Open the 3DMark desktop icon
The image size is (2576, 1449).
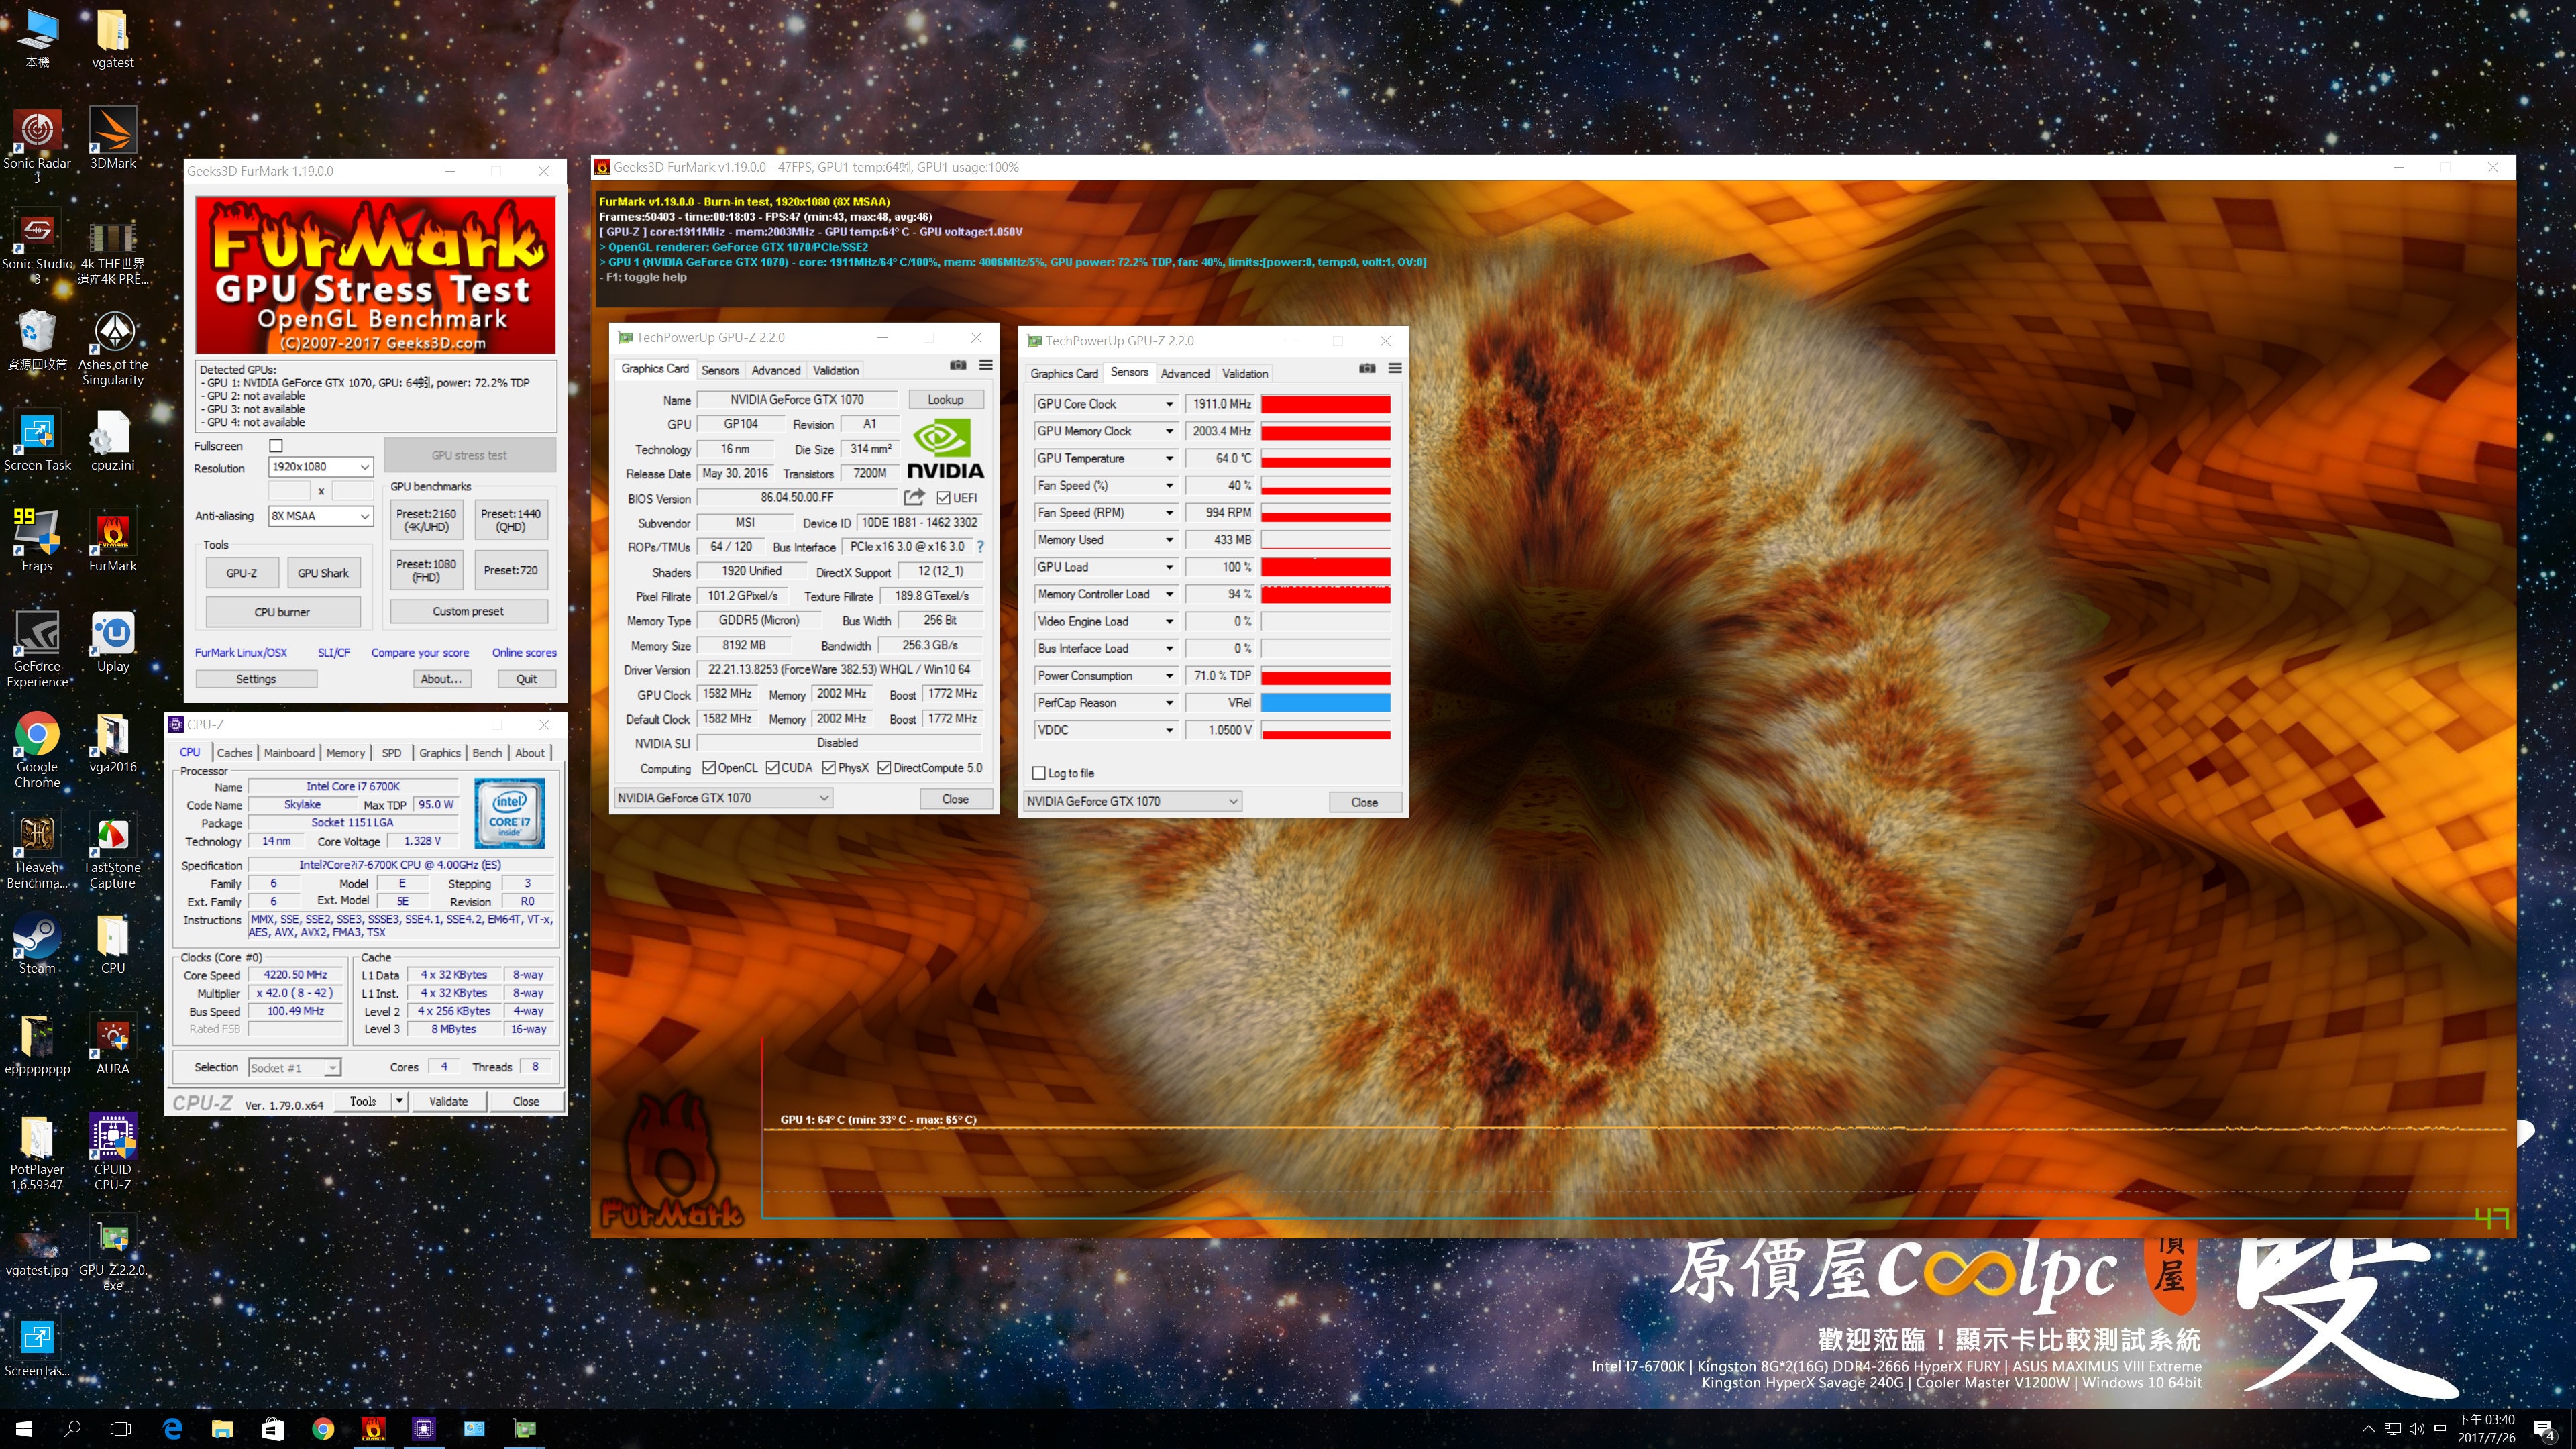pyautogui.click(x=113, y=138)
